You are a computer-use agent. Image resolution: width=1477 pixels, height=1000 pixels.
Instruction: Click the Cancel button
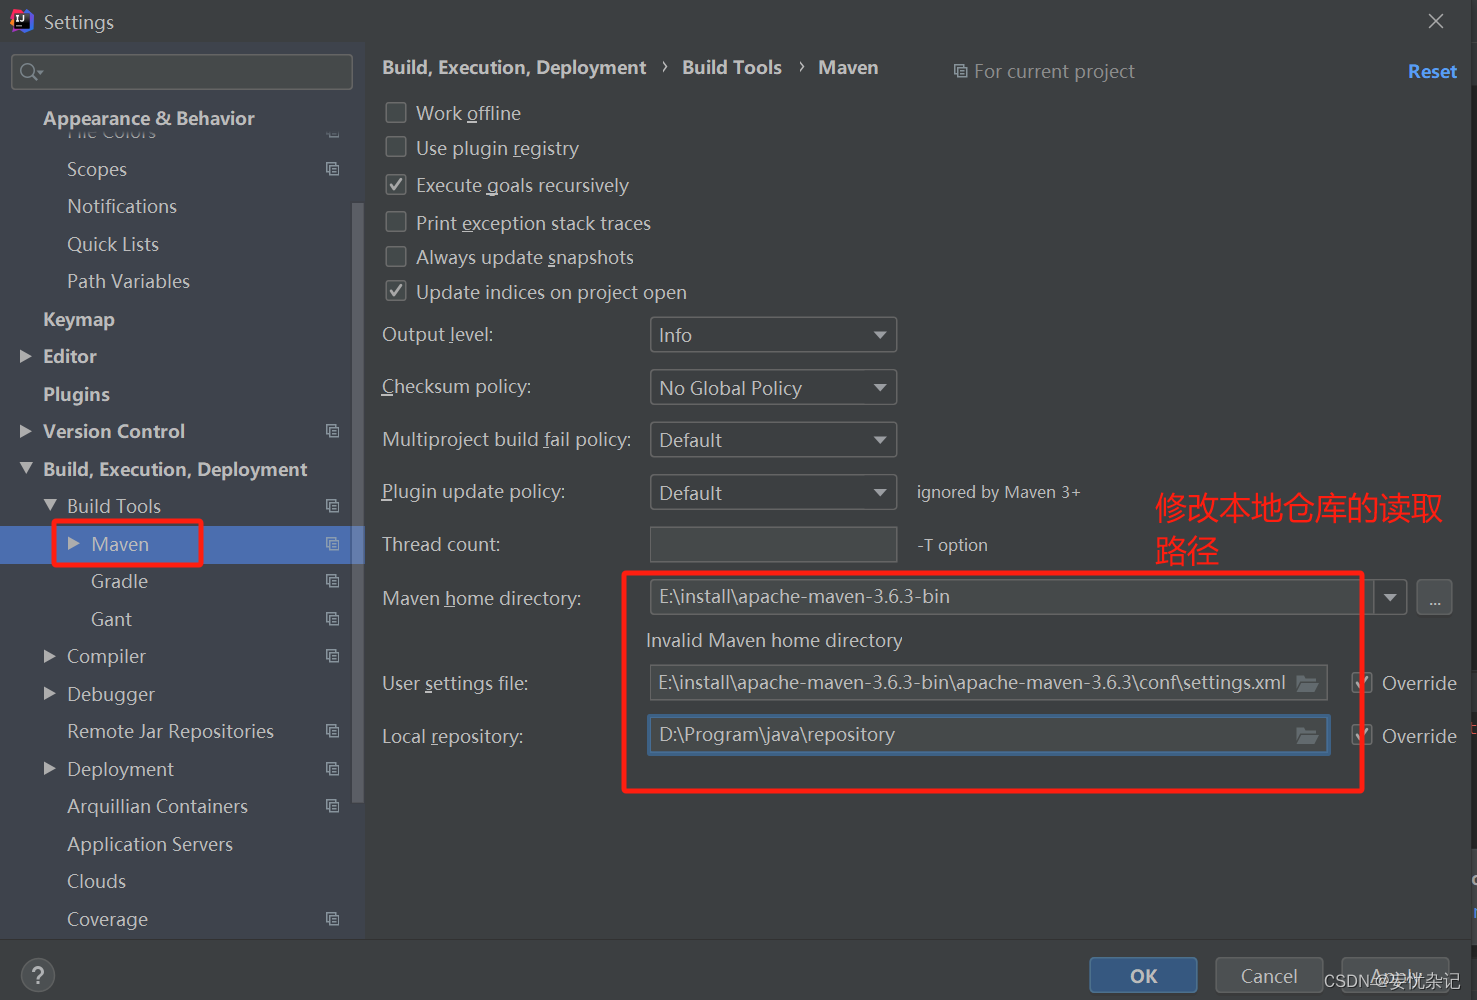[x=1269, y=976]
